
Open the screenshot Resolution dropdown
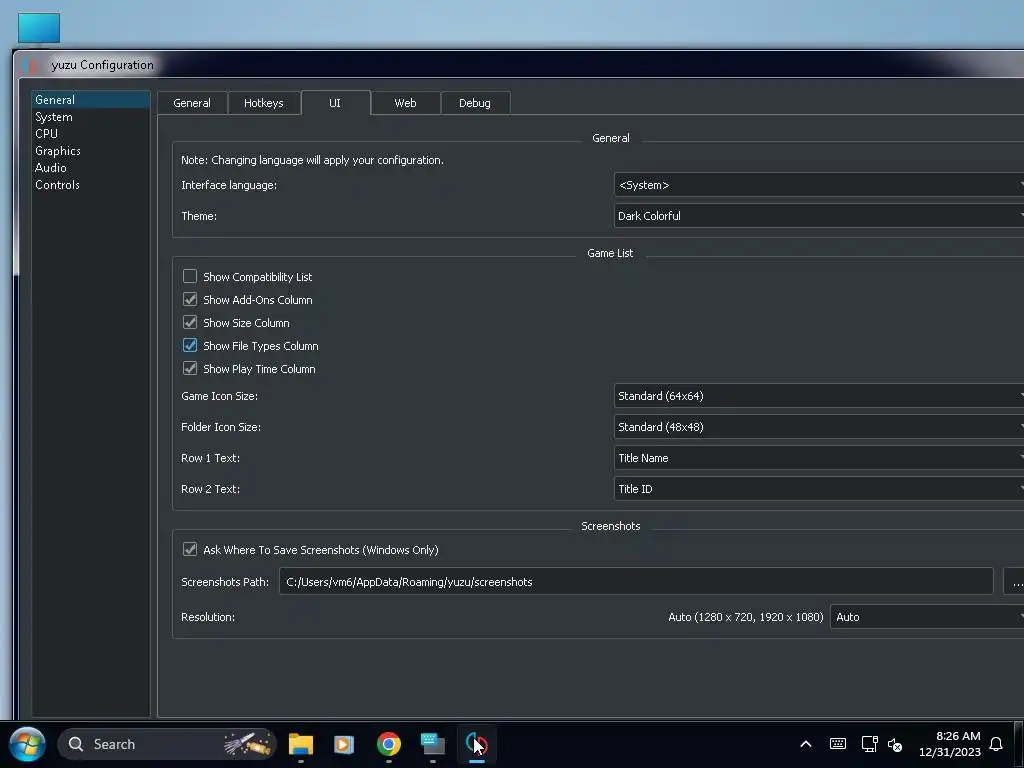[x=927, y=616]
